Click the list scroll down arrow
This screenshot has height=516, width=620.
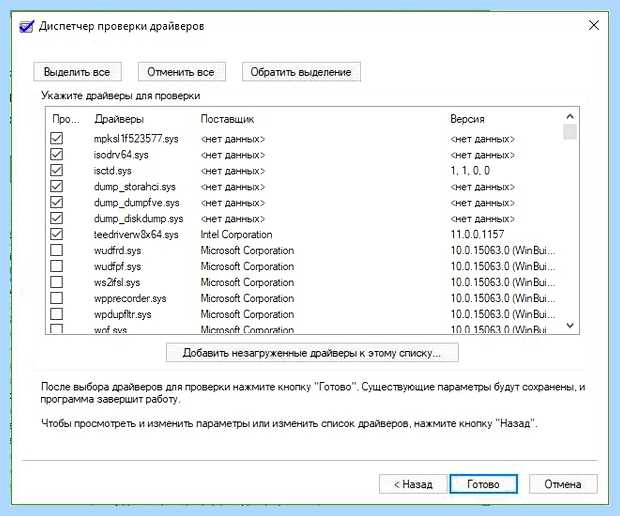(x=570, y=325)
